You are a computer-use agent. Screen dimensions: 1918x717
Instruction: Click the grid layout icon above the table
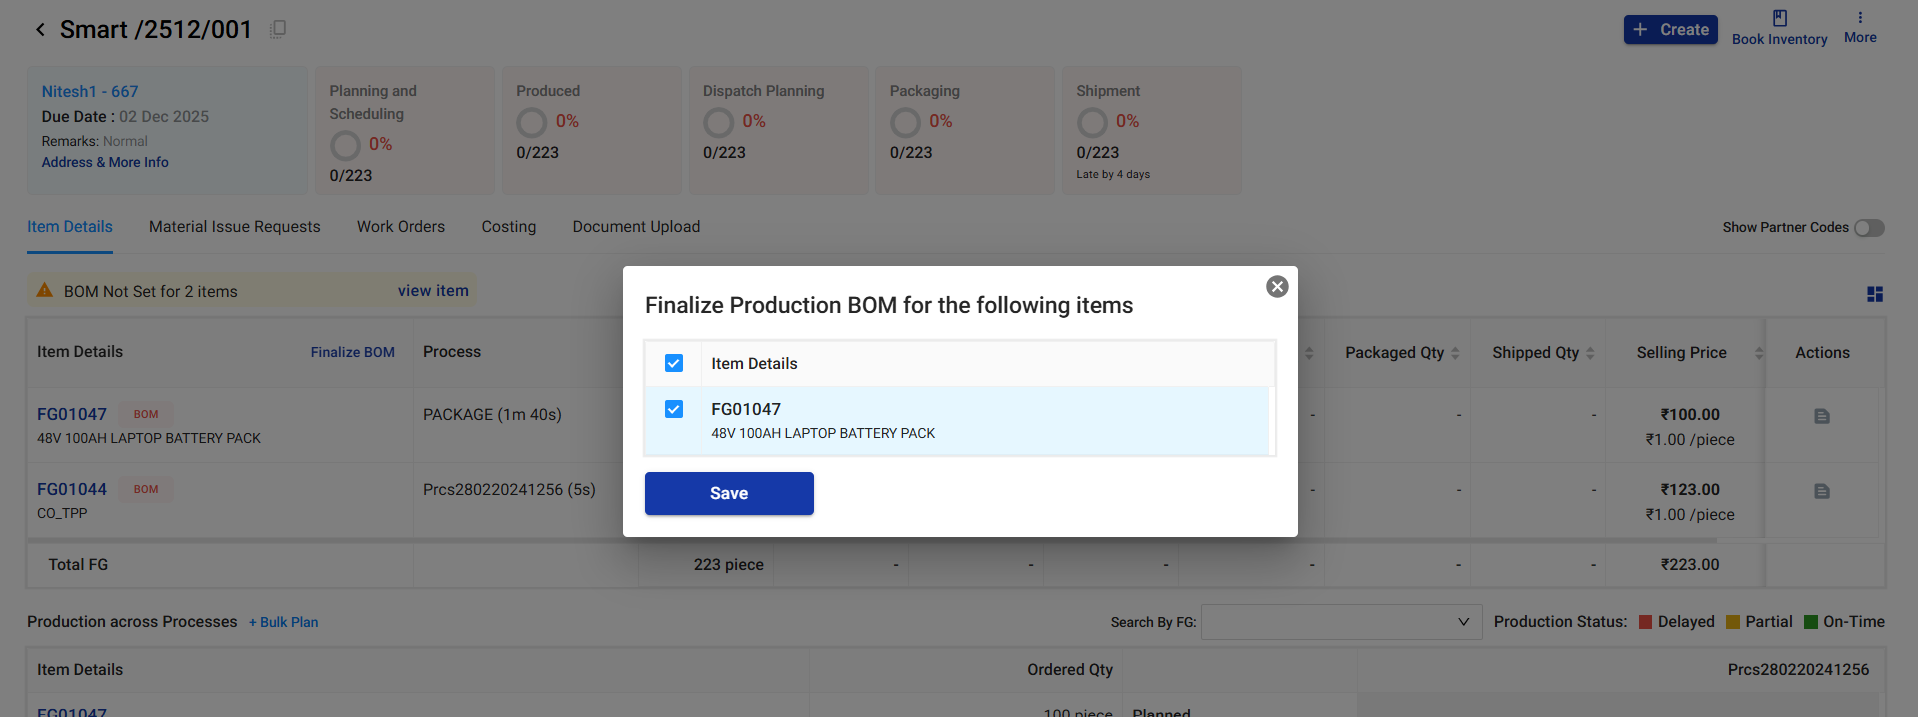tap(1874, 294)
